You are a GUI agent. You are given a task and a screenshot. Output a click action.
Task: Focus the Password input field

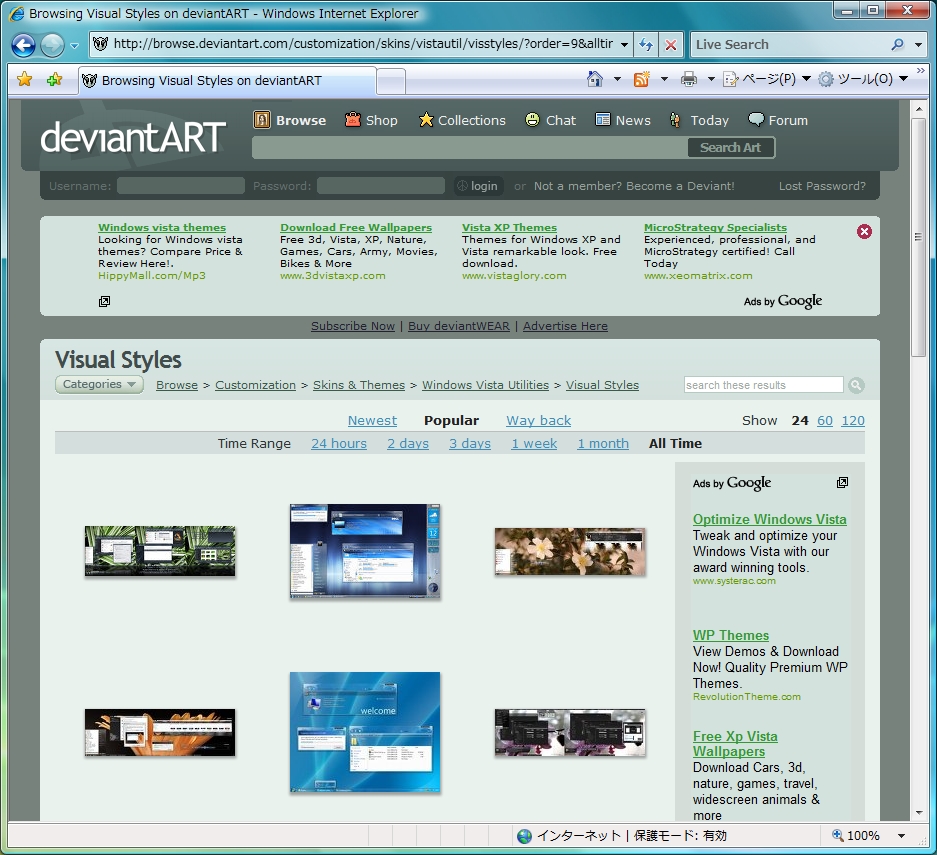[381, 186]
